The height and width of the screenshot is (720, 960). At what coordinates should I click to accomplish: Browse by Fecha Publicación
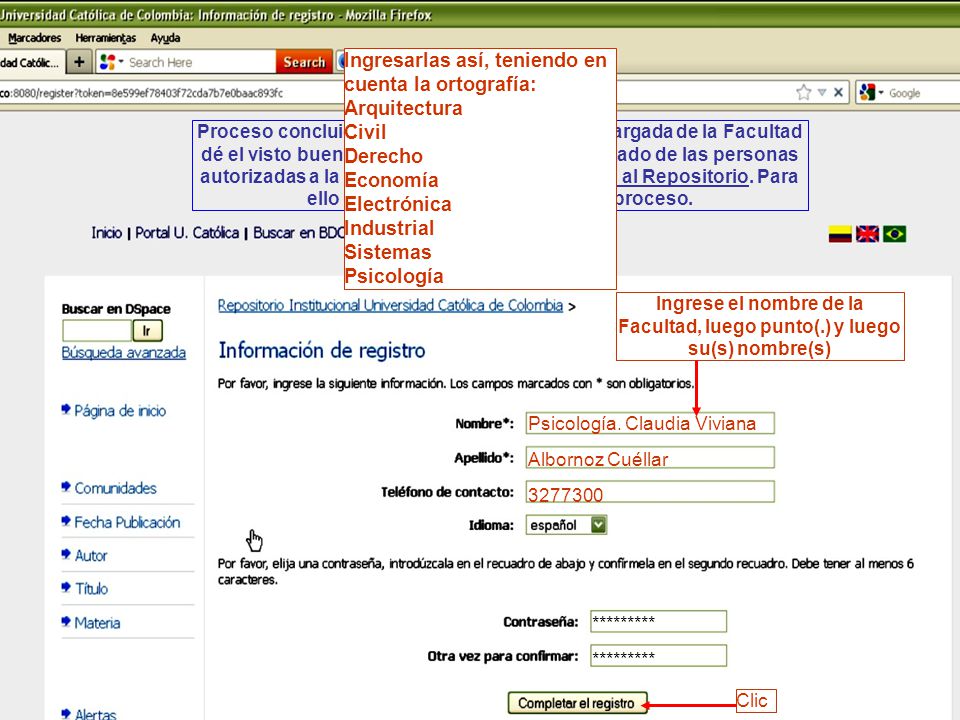tap(127, 522)
